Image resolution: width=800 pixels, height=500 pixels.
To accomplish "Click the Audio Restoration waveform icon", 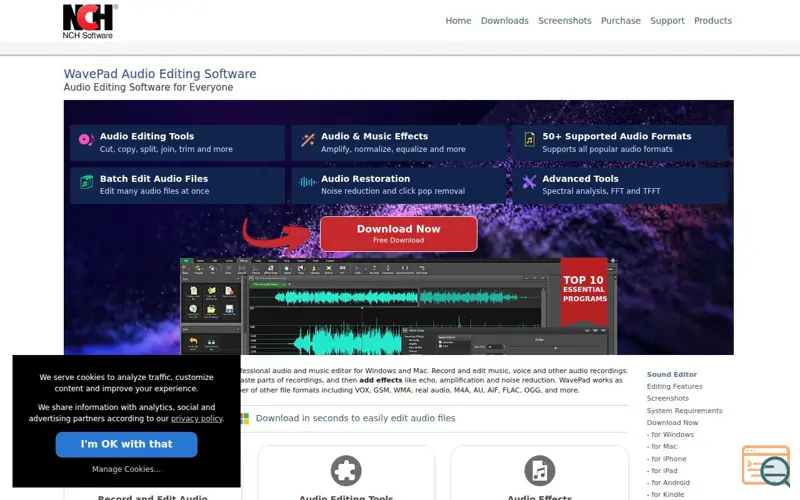I will click(x=307, y=182).
